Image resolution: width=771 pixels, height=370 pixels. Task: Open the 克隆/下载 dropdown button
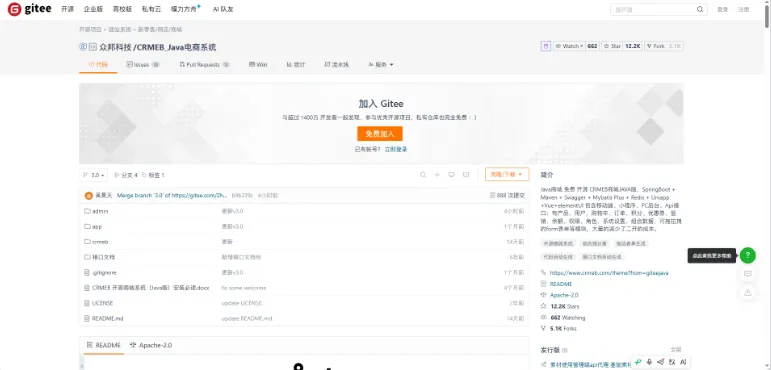tap(507, 174)
